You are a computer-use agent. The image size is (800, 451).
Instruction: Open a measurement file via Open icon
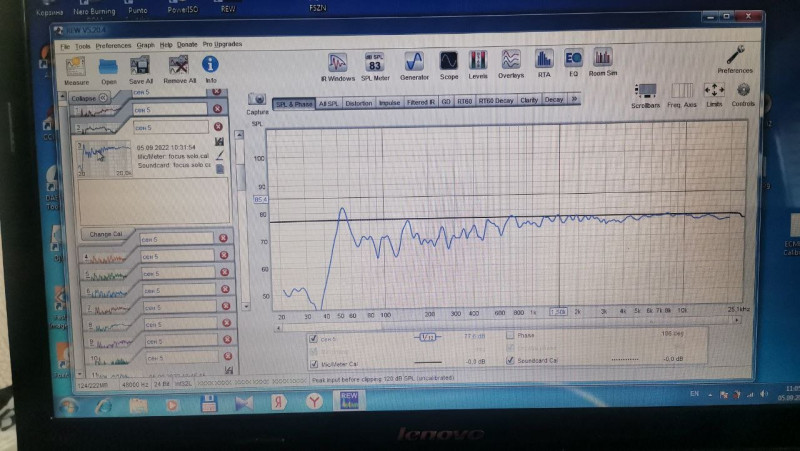(x=108, y=67)
